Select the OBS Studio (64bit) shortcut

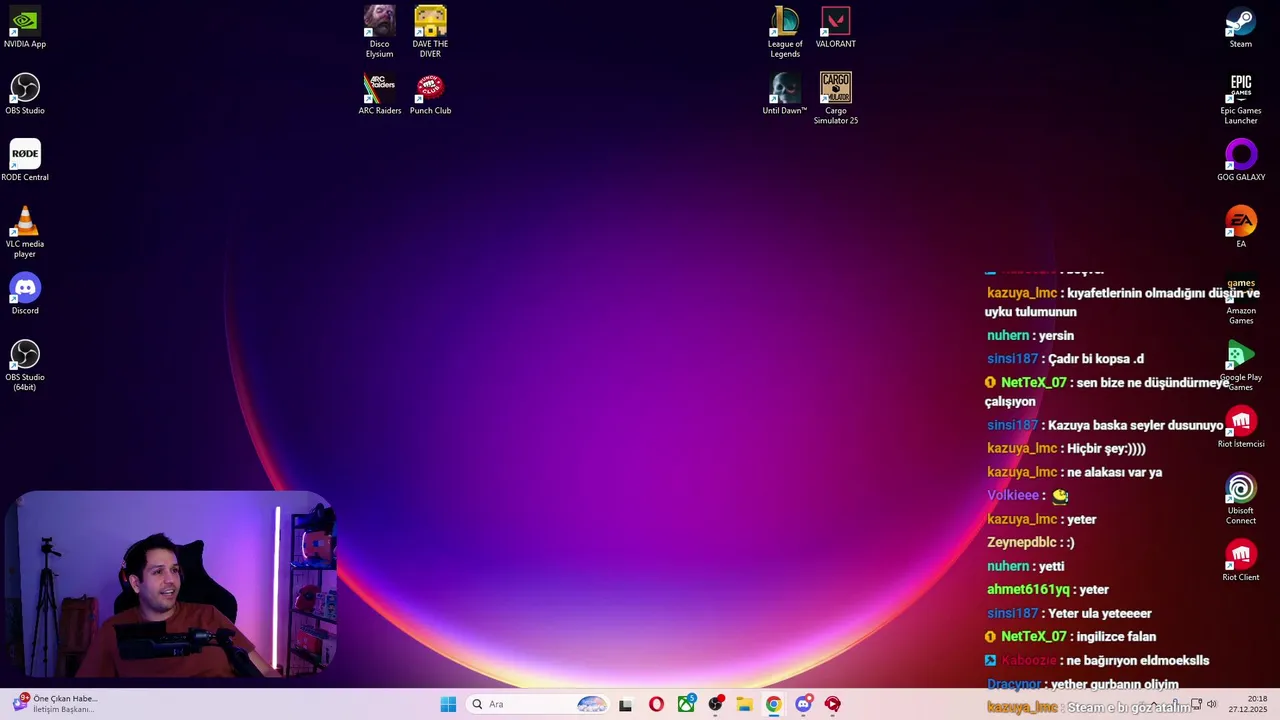[25, 365]
